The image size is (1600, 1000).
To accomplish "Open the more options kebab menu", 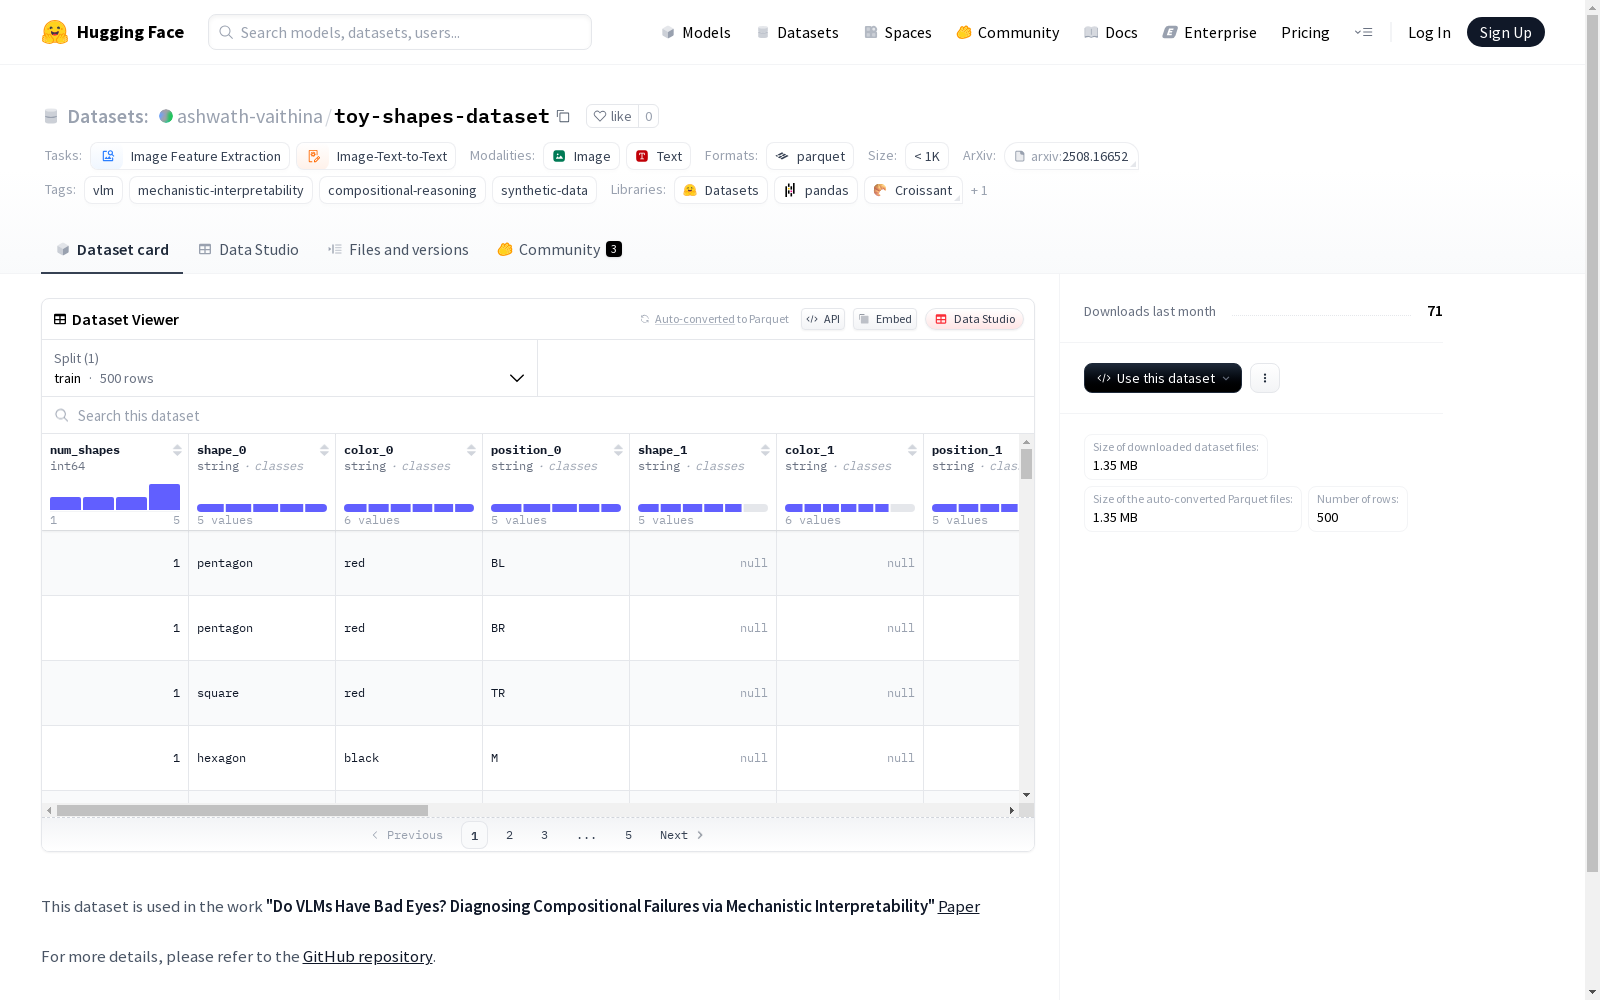I will pos(1265,378).
